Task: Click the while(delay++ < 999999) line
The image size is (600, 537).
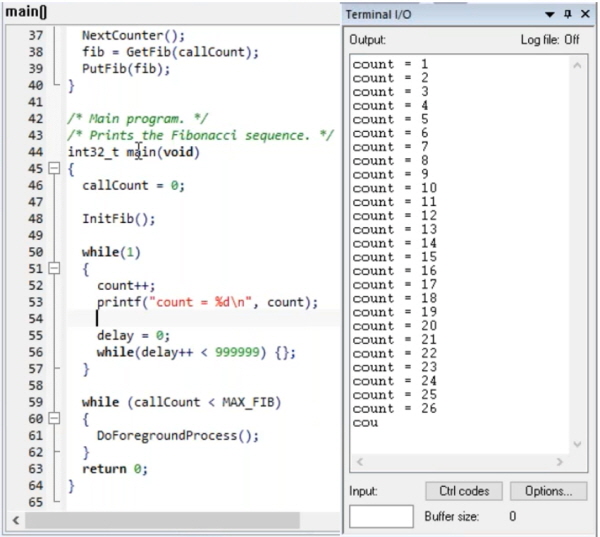Action: point(196,352)
